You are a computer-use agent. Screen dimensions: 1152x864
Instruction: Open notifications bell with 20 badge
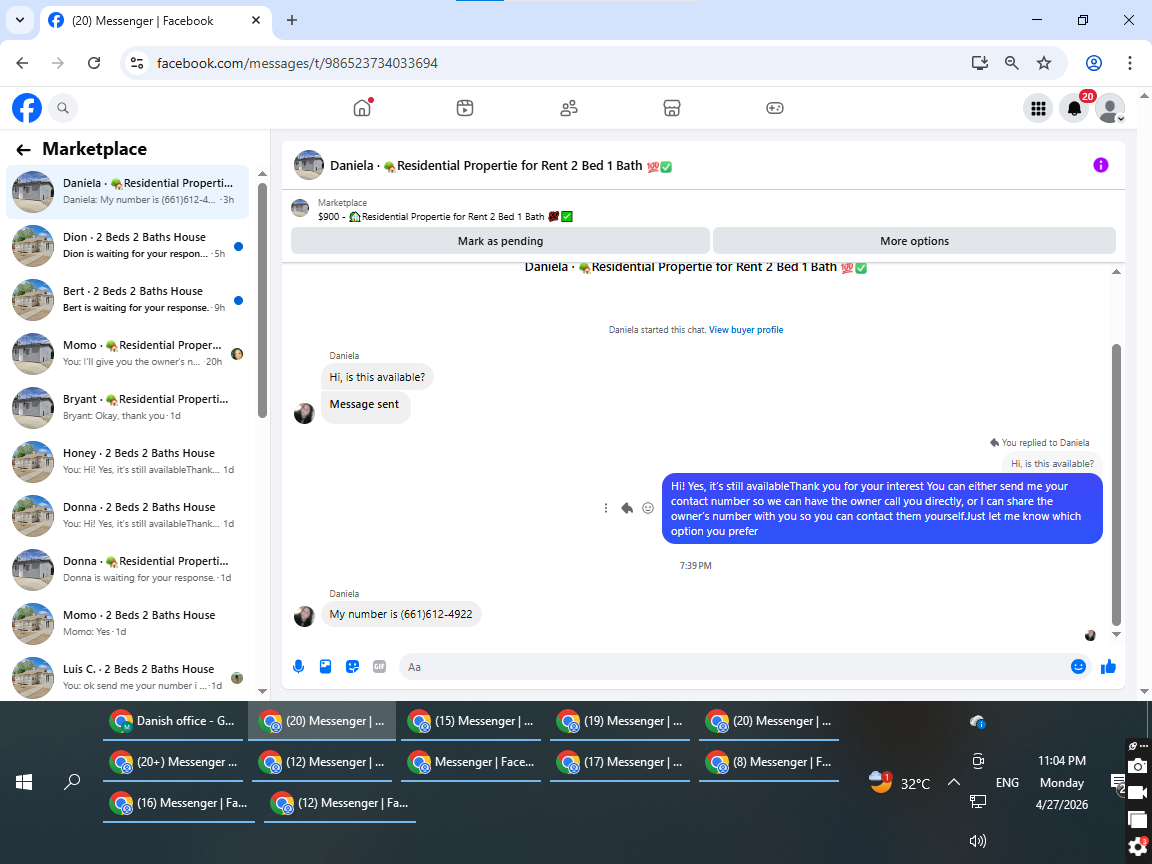coord(1074,109)
